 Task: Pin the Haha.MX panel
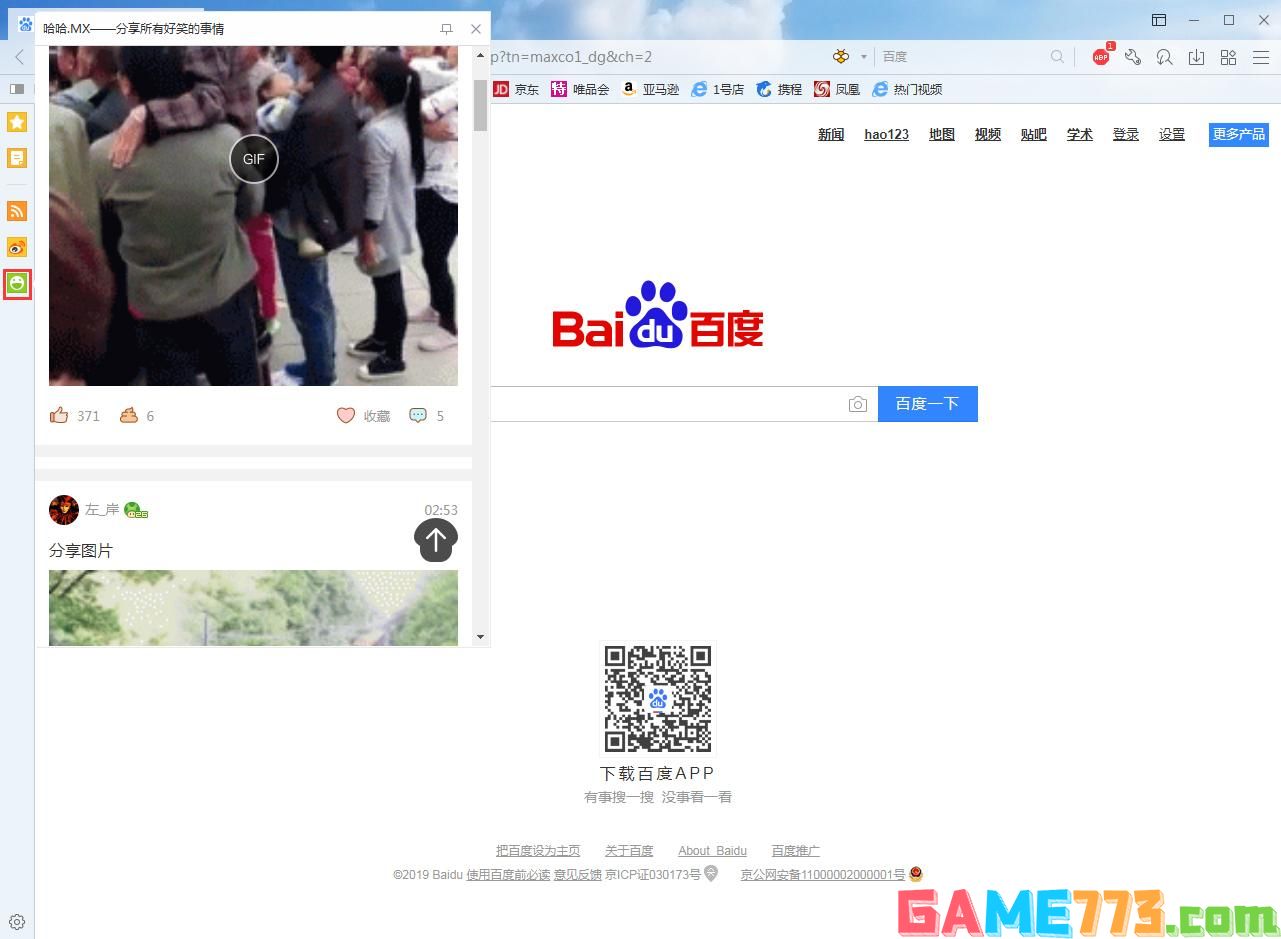click(x=446, y=29)
